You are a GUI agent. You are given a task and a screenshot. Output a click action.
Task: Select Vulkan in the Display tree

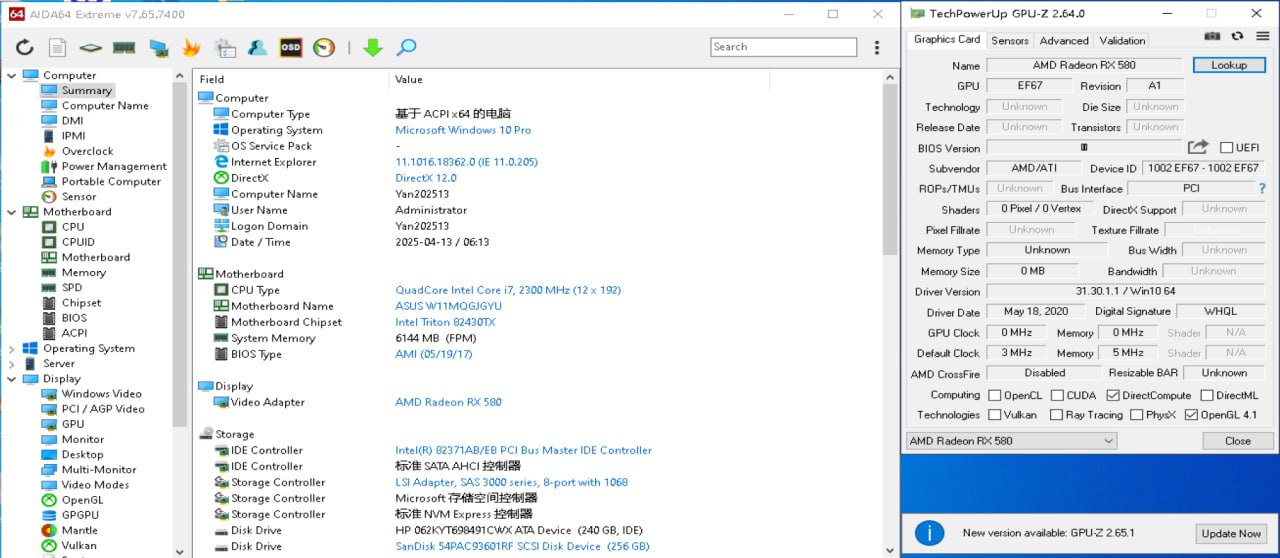pos(78,545)
